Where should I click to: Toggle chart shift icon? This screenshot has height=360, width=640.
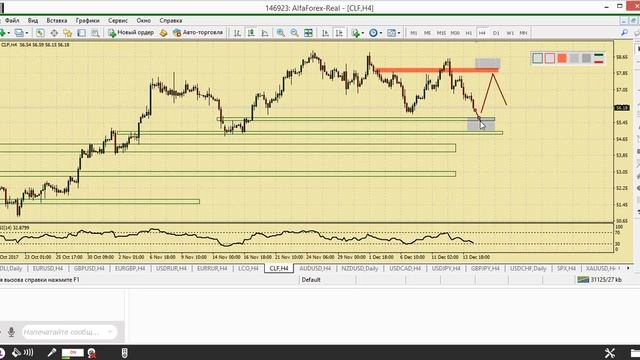339,33
